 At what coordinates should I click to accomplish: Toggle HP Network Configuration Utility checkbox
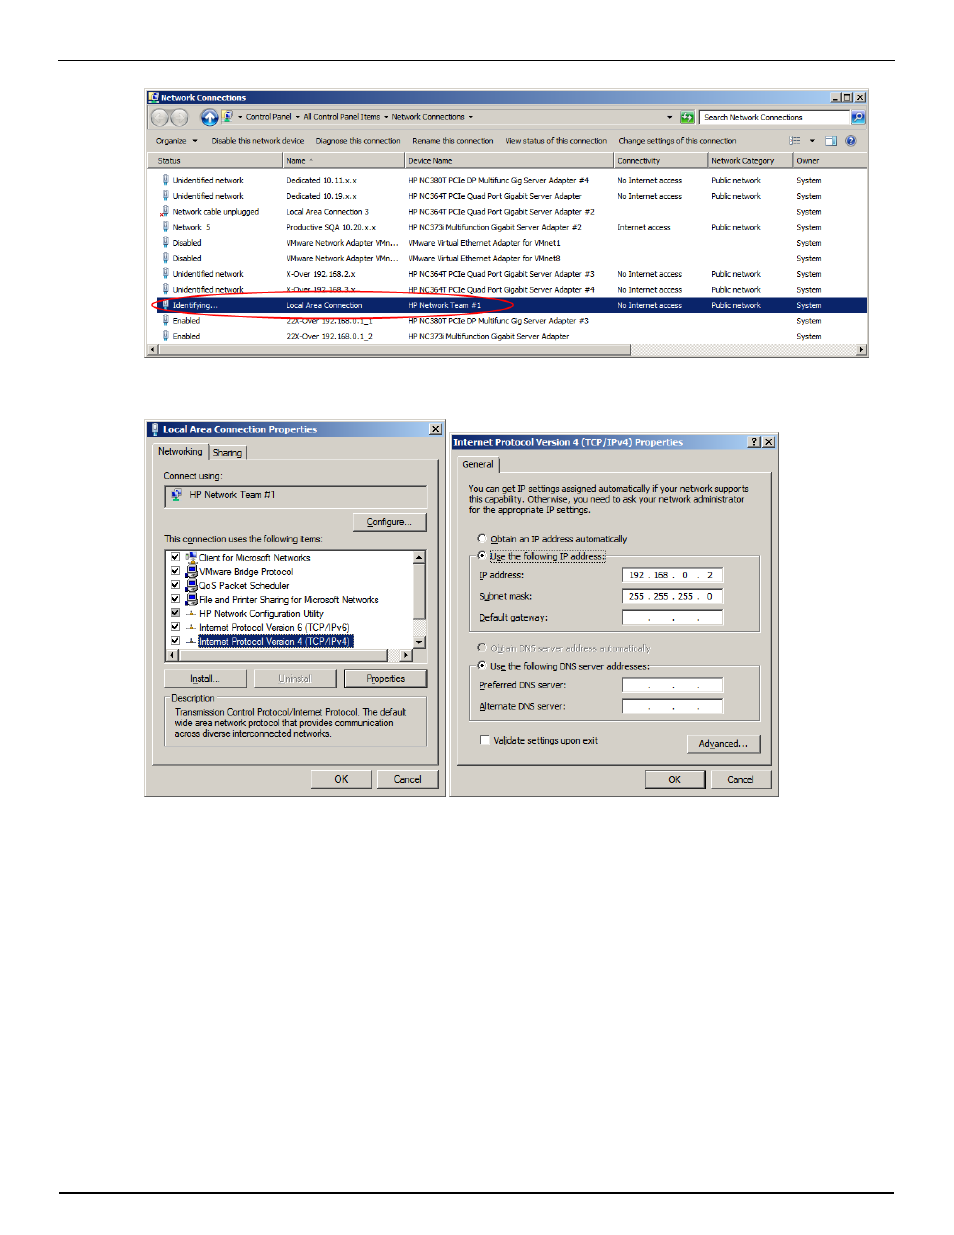pyautogui.click(x=175, y=614)
